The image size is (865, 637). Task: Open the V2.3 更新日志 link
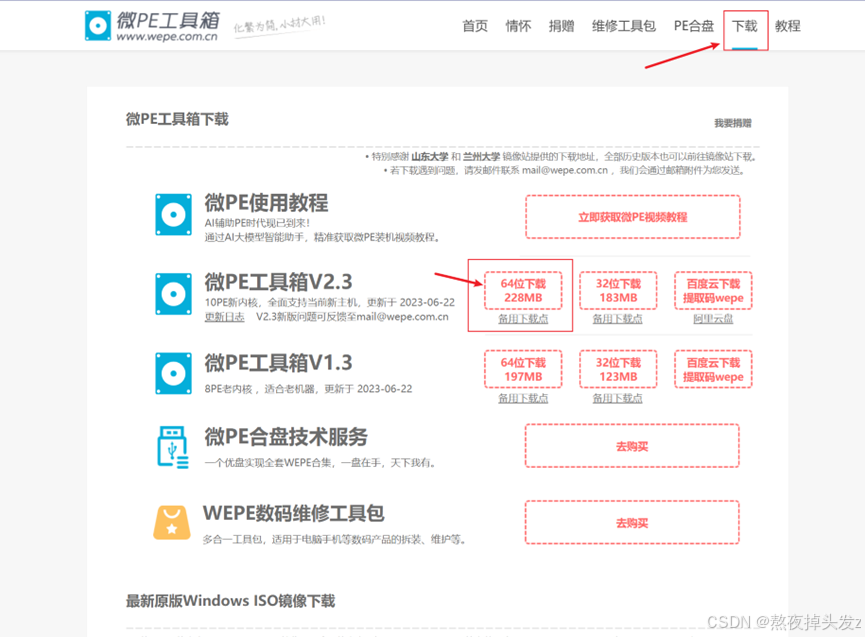pos(225,317)
